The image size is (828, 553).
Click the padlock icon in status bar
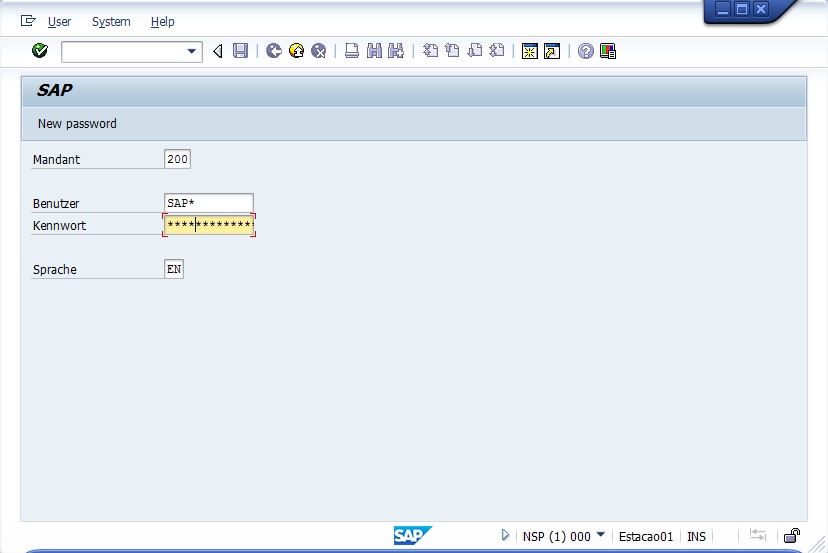point(791,536)
